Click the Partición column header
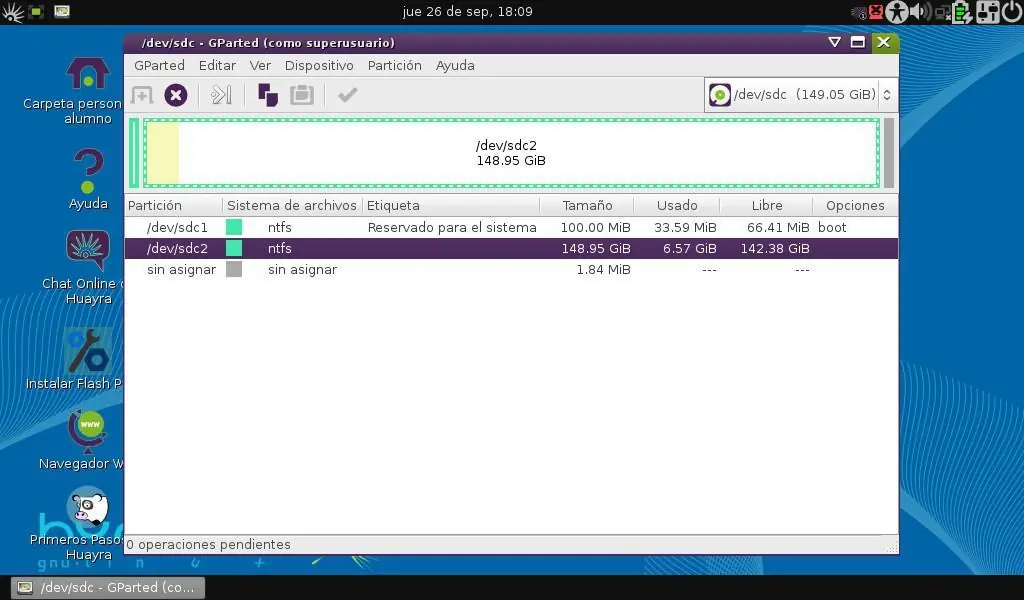 [174, 206]
